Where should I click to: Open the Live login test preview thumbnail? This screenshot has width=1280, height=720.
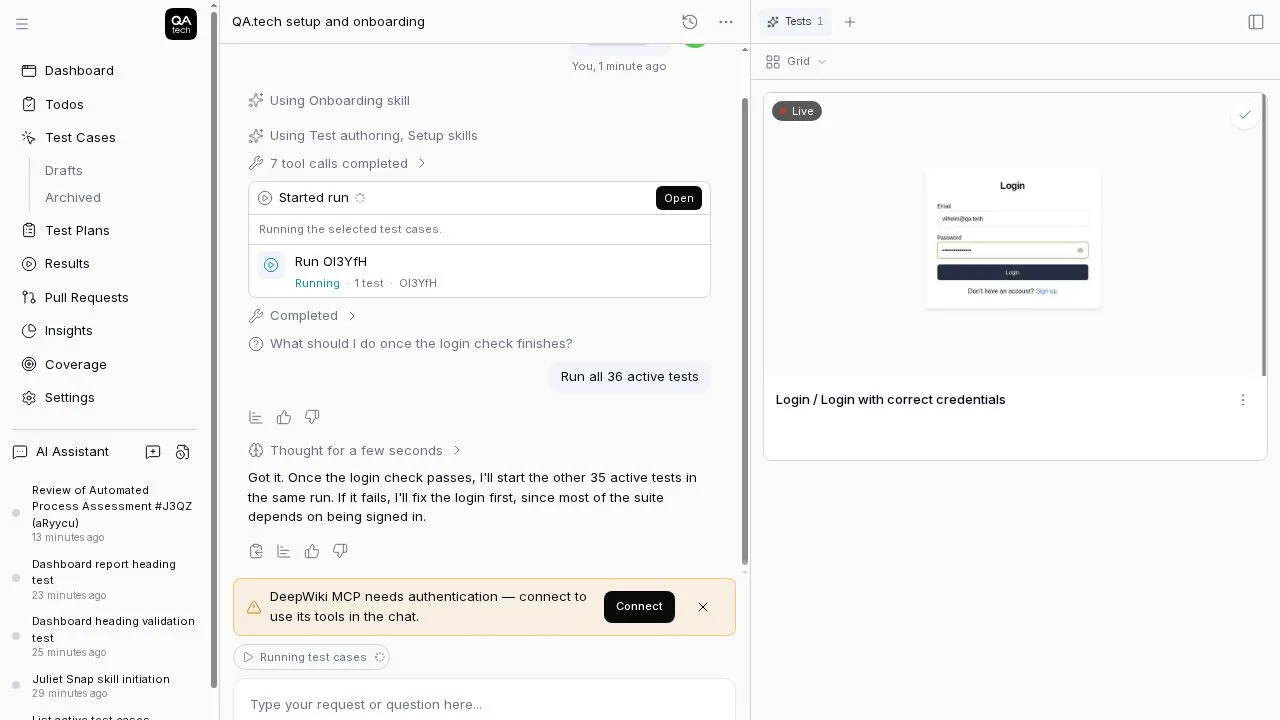[x=1014, y=235]
